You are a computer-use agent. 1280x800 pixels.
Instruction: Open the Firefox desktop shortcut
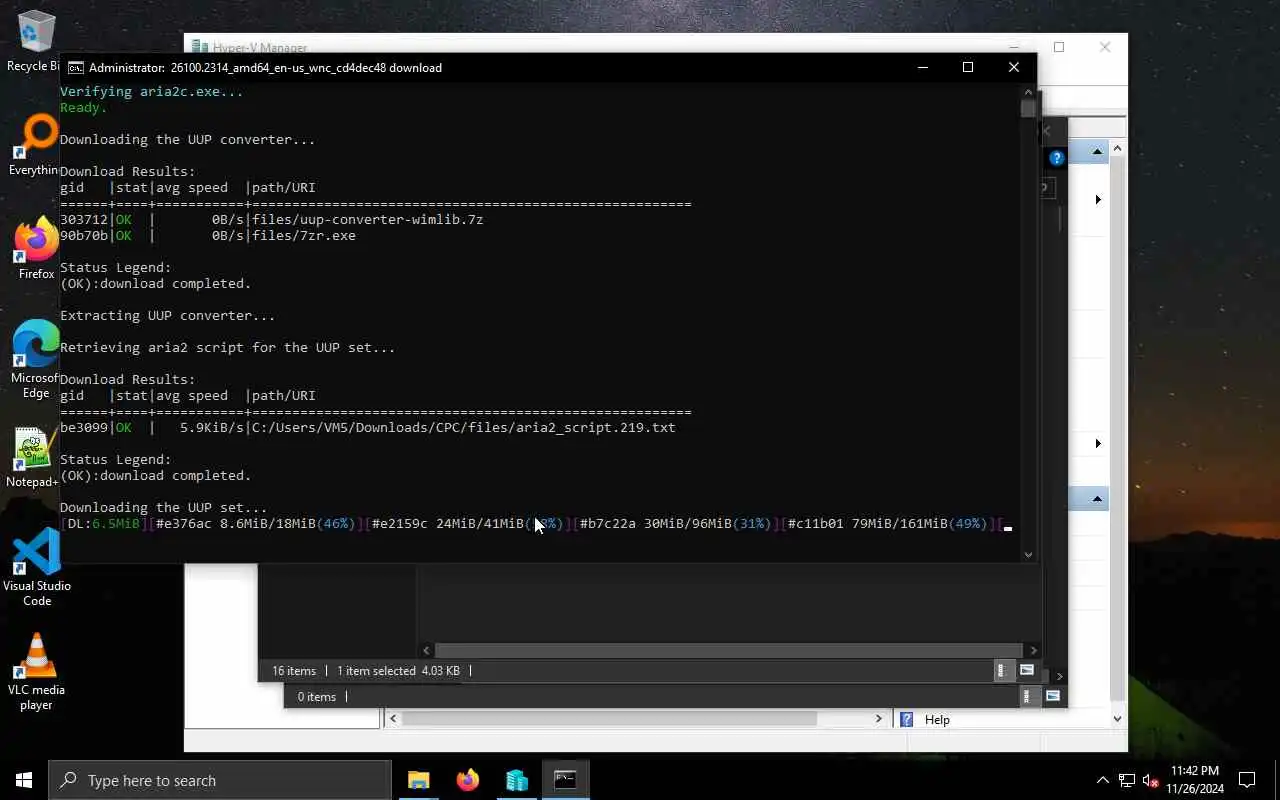click(x=36, y=250)
